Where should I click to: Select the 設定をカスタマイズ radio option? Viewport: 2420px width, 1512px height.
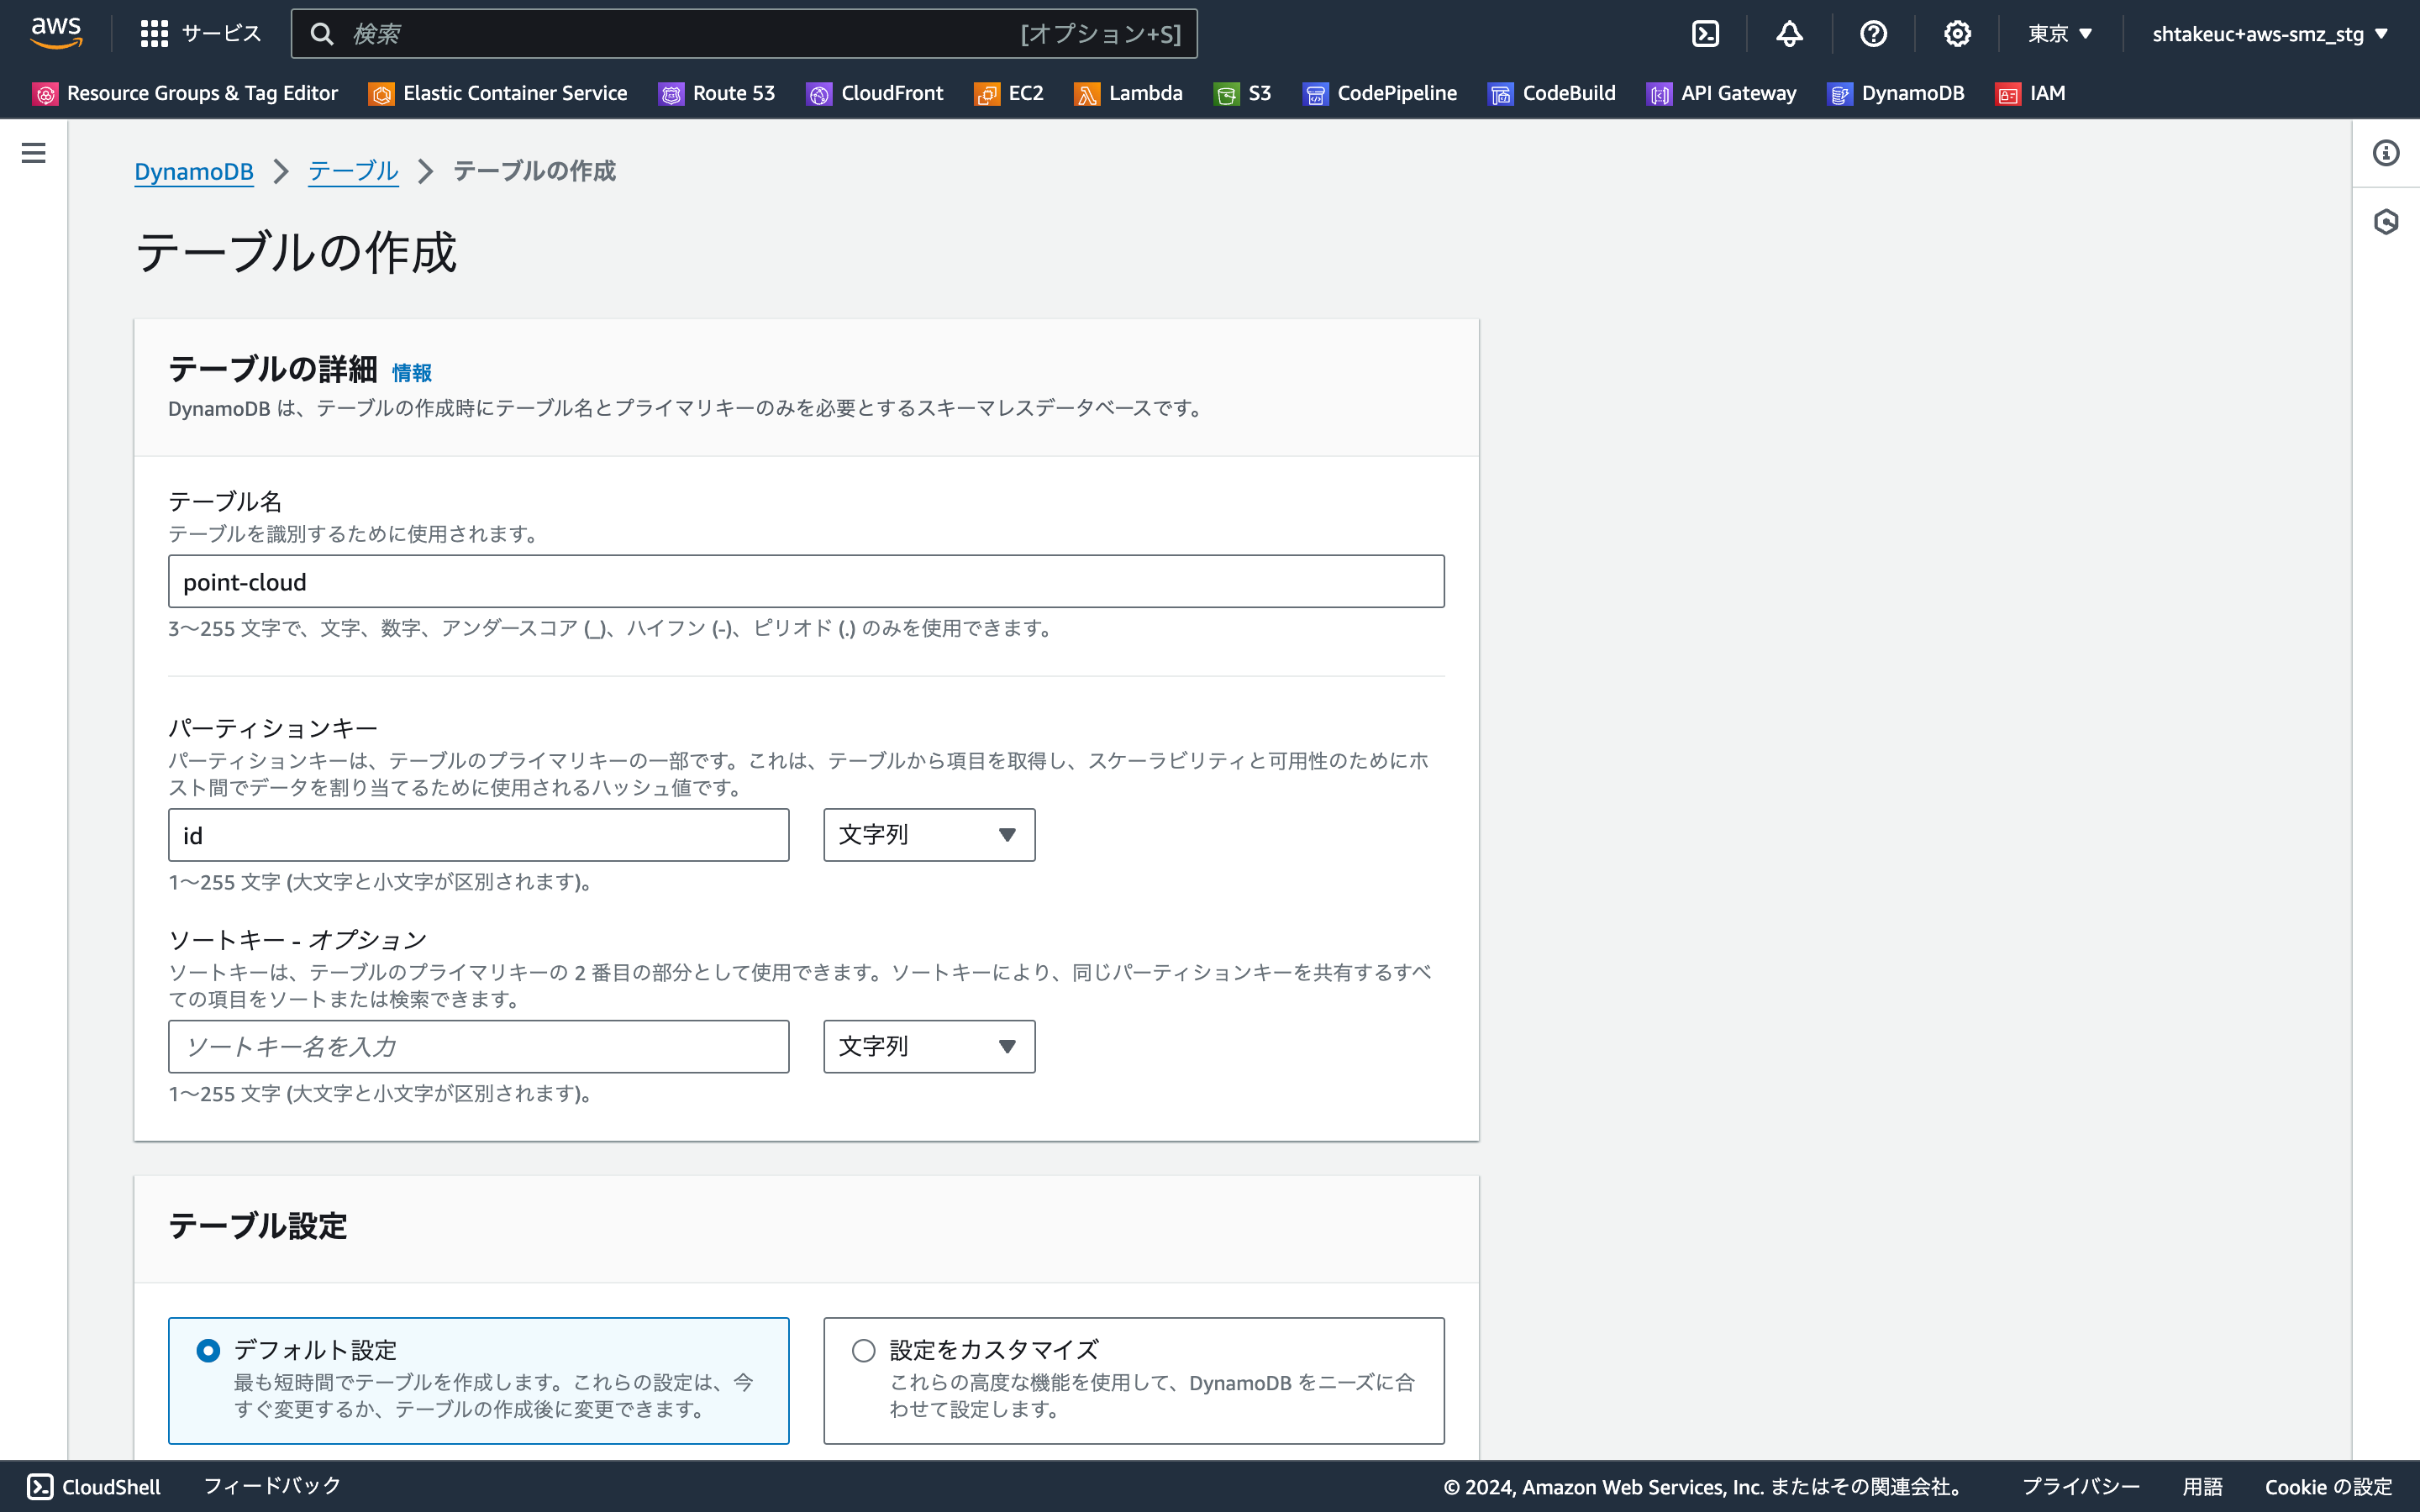[x=863, y=1350]
